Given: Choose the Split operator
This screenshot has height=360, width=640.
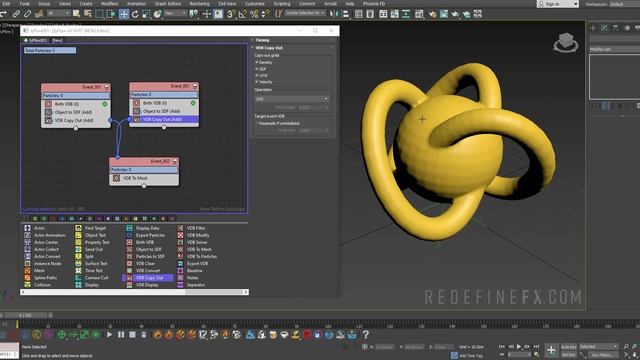Looking at the screenshot, I should coord(84,256).
